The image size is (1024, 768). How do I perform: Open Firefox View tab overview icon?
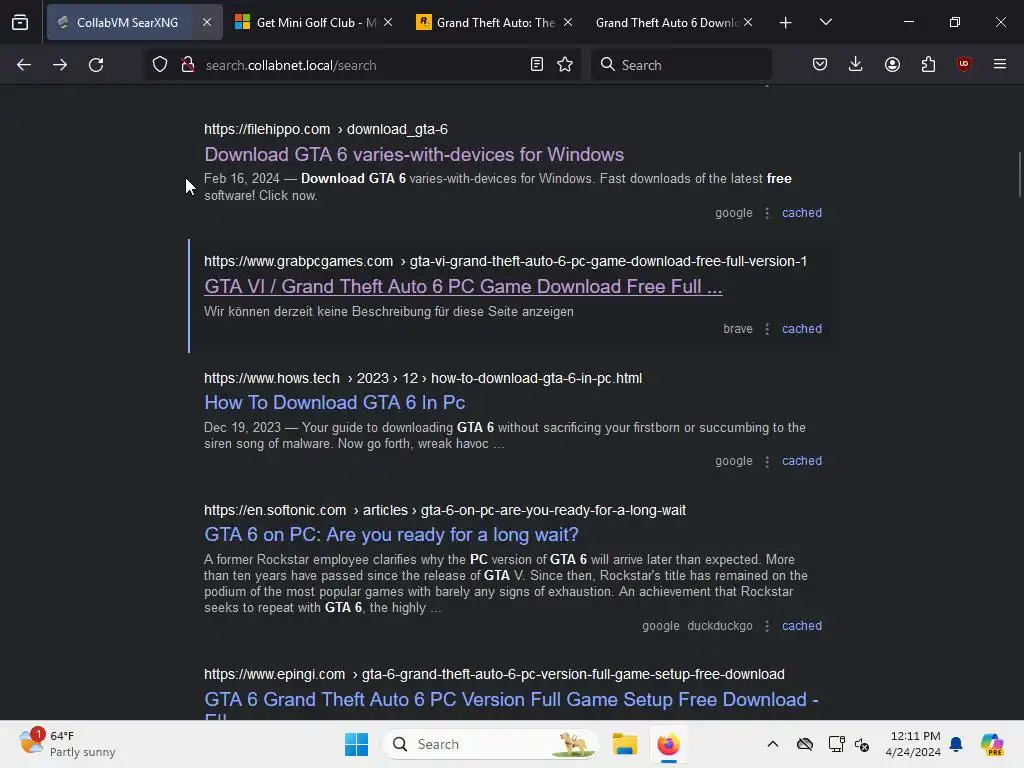pos(20,23)
